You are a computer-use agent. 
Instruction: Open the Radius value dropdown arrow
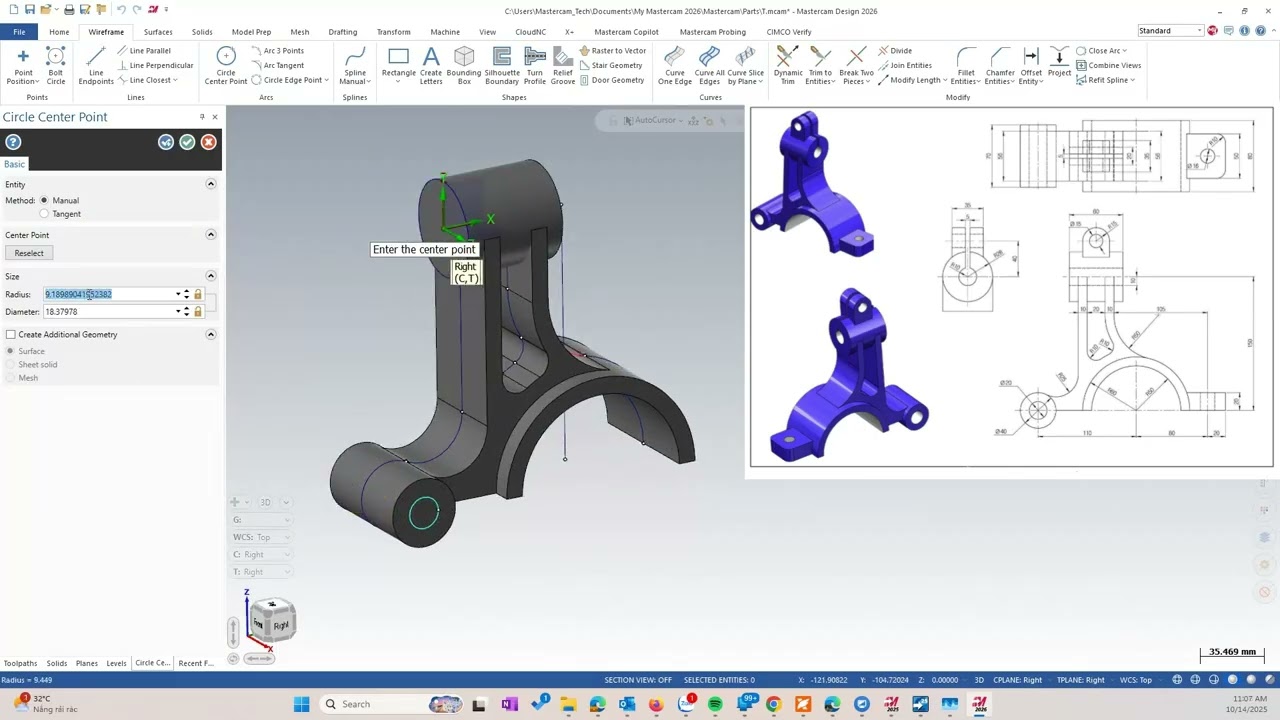tap(178, 294)
